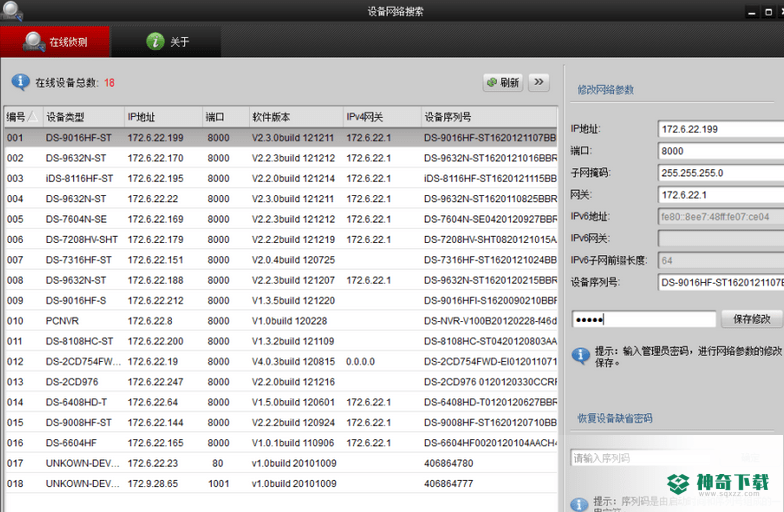This screenshot has width=784, height=512.
Task: Sort by IPv4网关 column header
Action: click(382, 117)
